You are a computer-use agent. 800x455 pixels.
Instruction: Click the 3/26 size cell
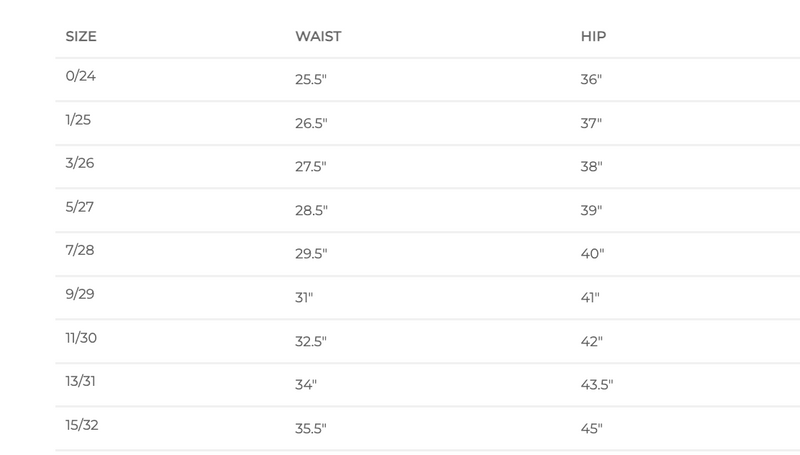point(80,164)
